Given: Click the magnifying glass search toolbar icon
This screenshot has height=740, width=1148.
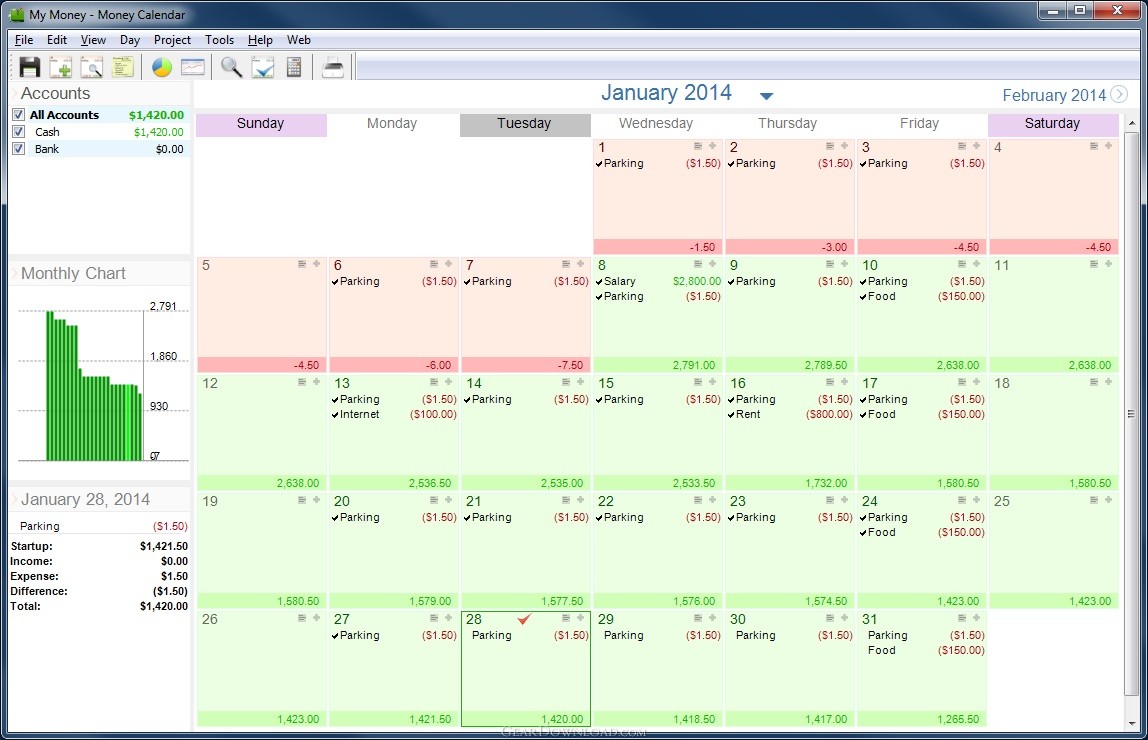Looking at the screenshot, I should click(231, 67).
